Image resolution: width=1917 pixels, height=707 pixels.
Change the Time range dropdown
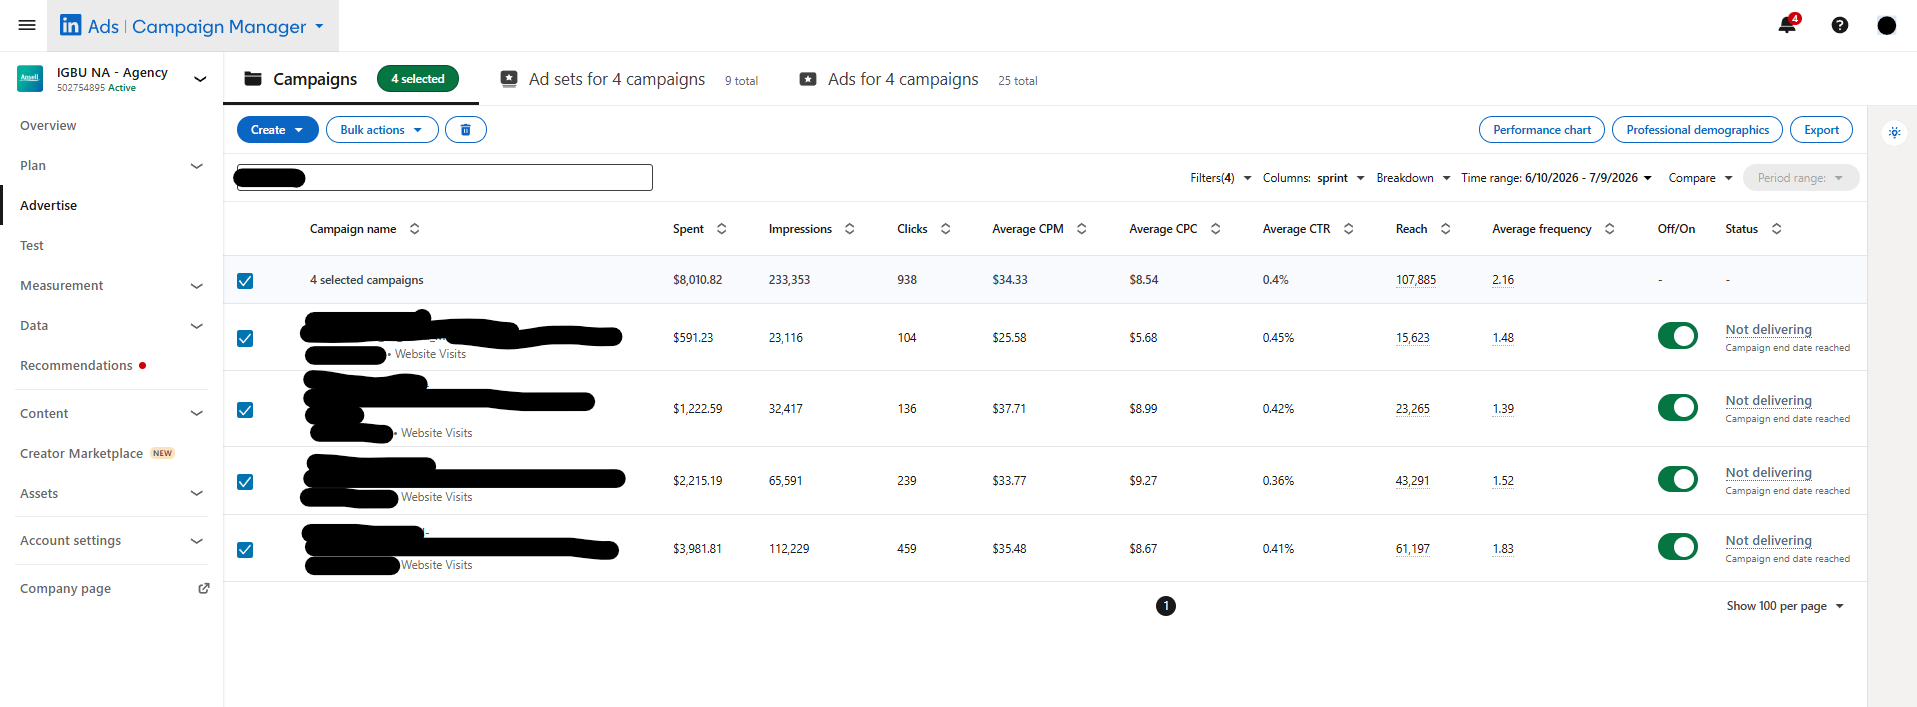click(1556, 178)
